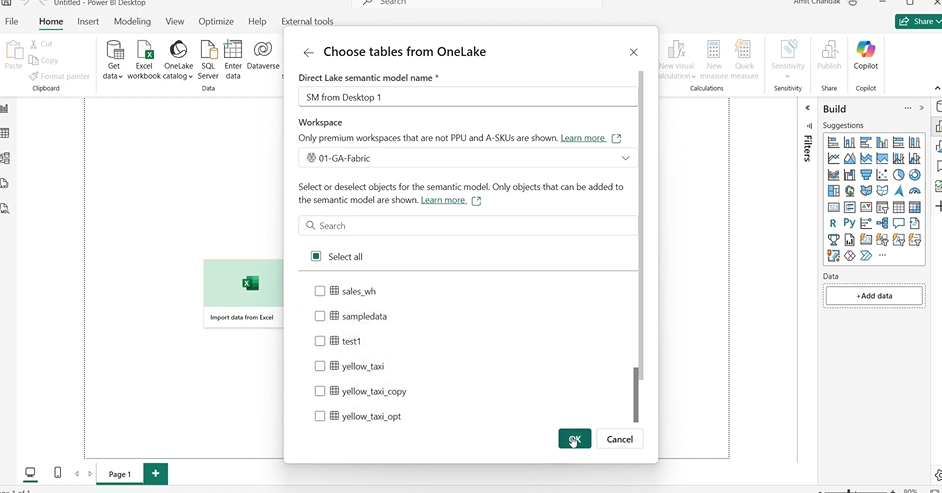Tick the yellow_taxi table checkbox
This screenshot has width=942, height=493.
(320, 366)
